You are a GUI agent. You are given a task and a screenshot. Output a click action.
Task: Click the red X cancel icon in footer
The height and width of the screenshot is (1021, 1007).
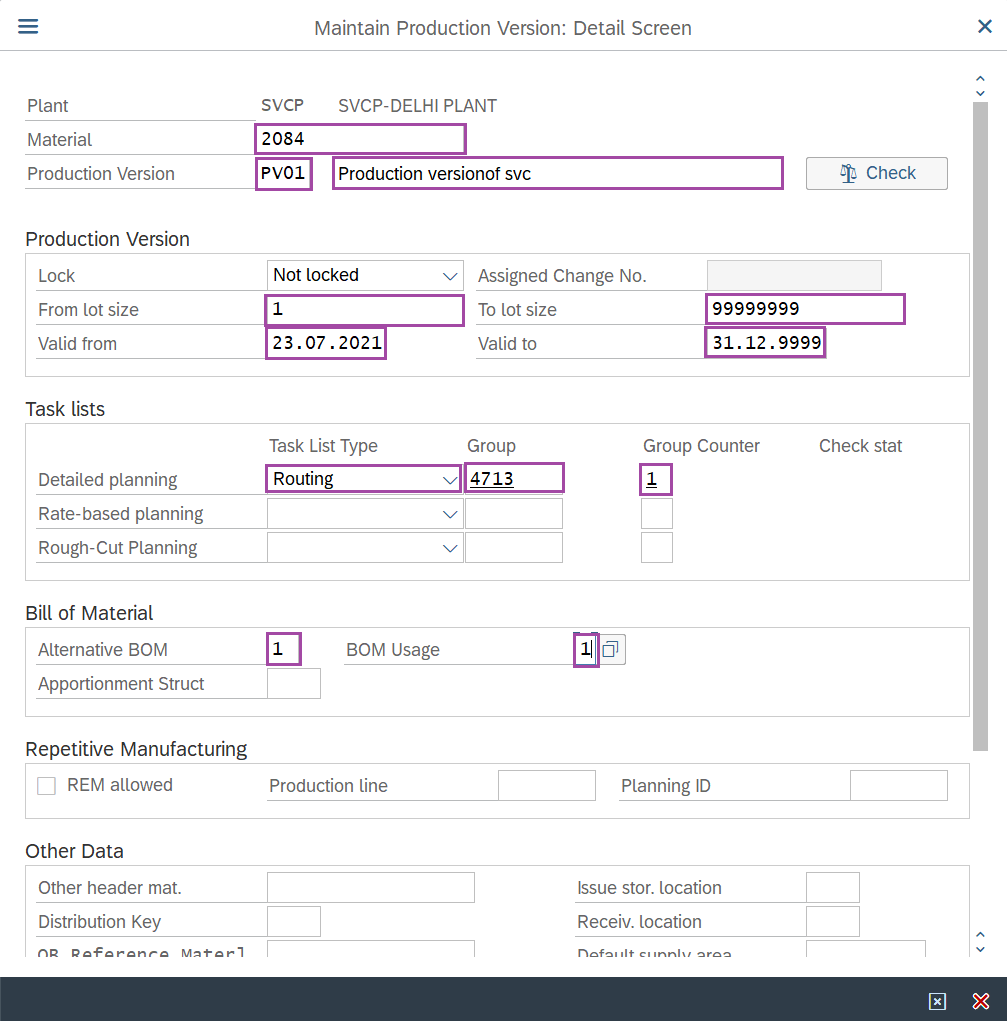(x=980, y=1001)
